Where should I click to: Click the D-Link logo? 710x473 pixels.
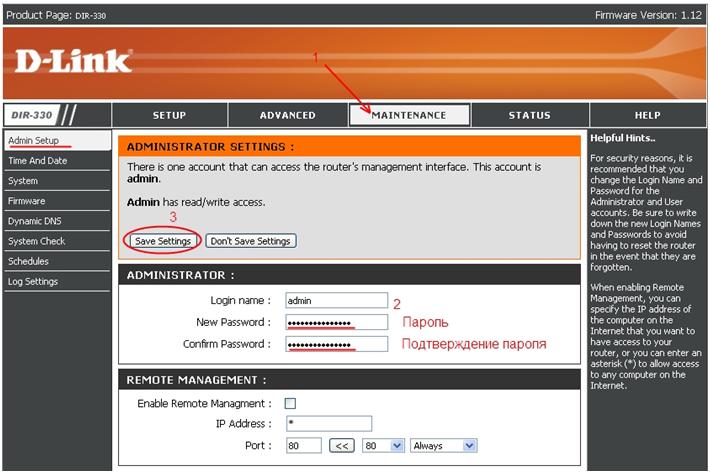(x=73, y=61)
